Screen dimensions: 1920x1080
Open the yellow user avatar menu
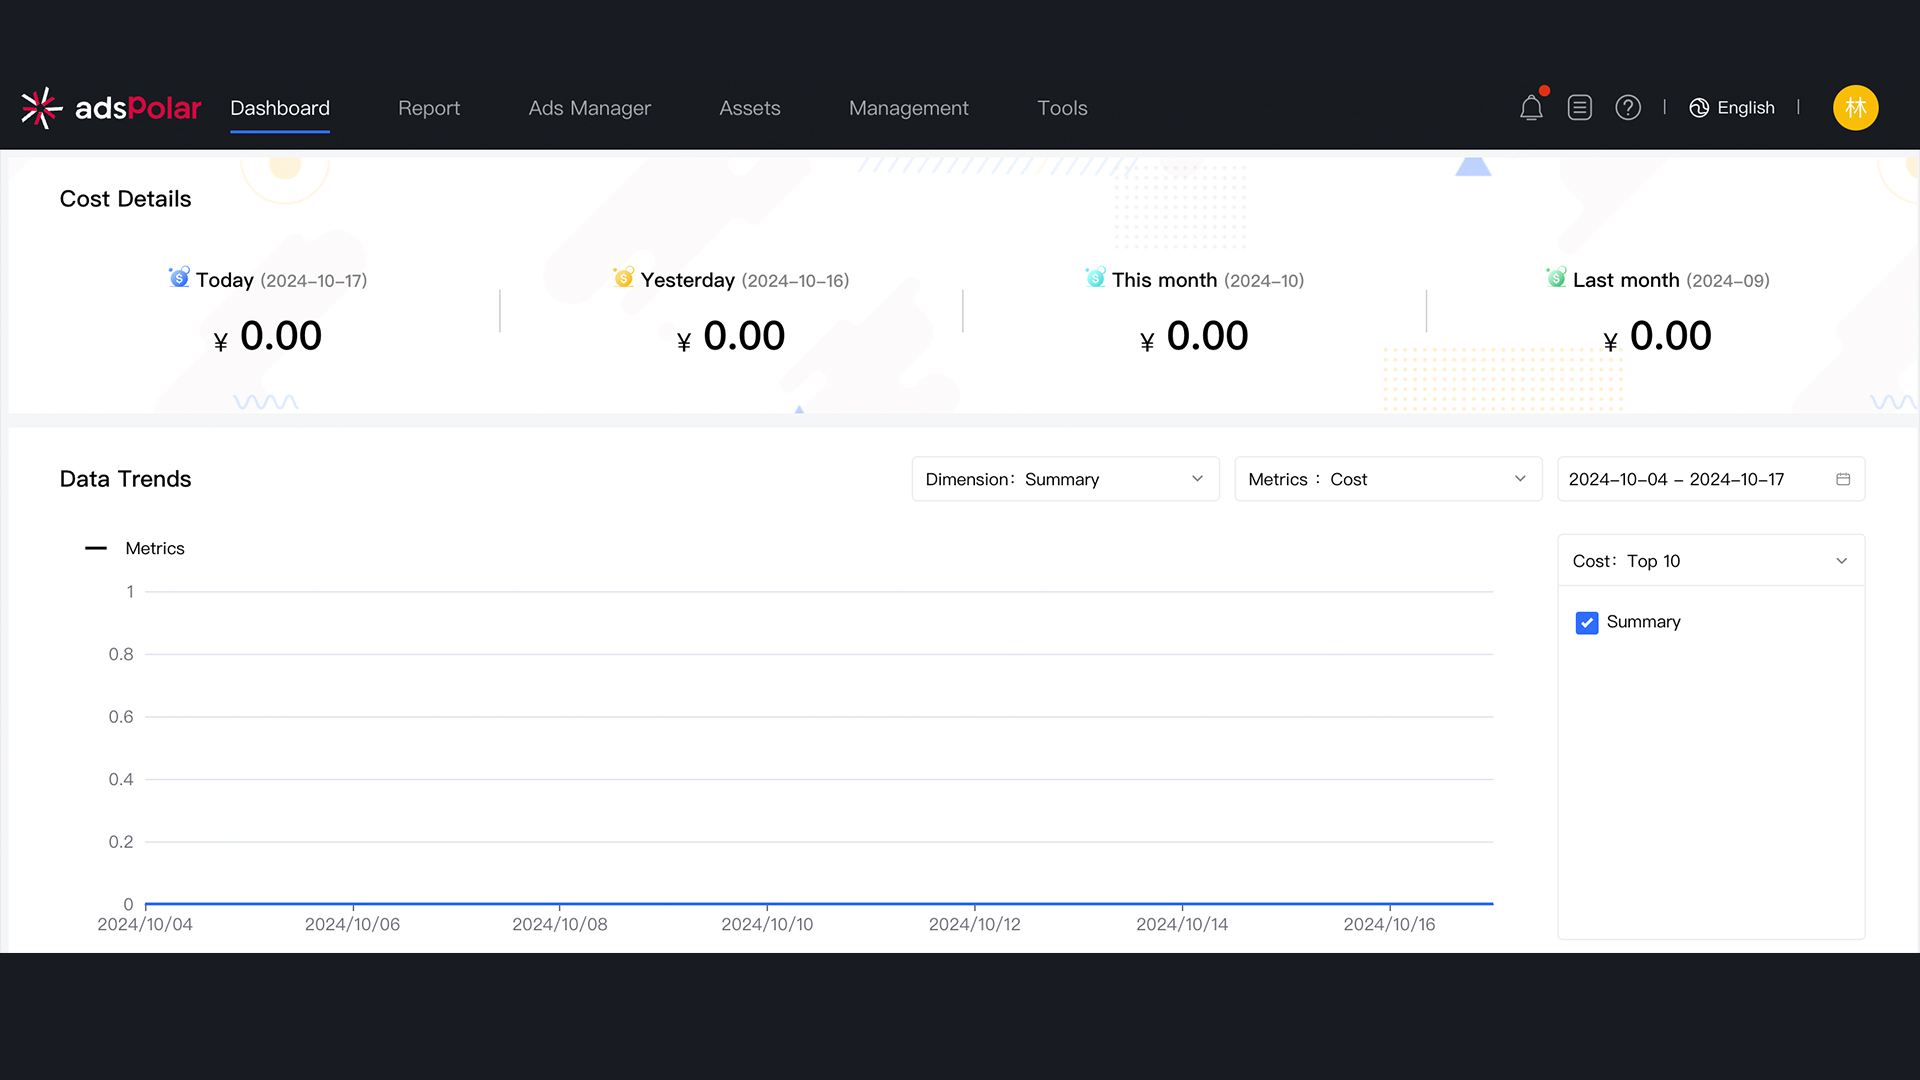1855,108
